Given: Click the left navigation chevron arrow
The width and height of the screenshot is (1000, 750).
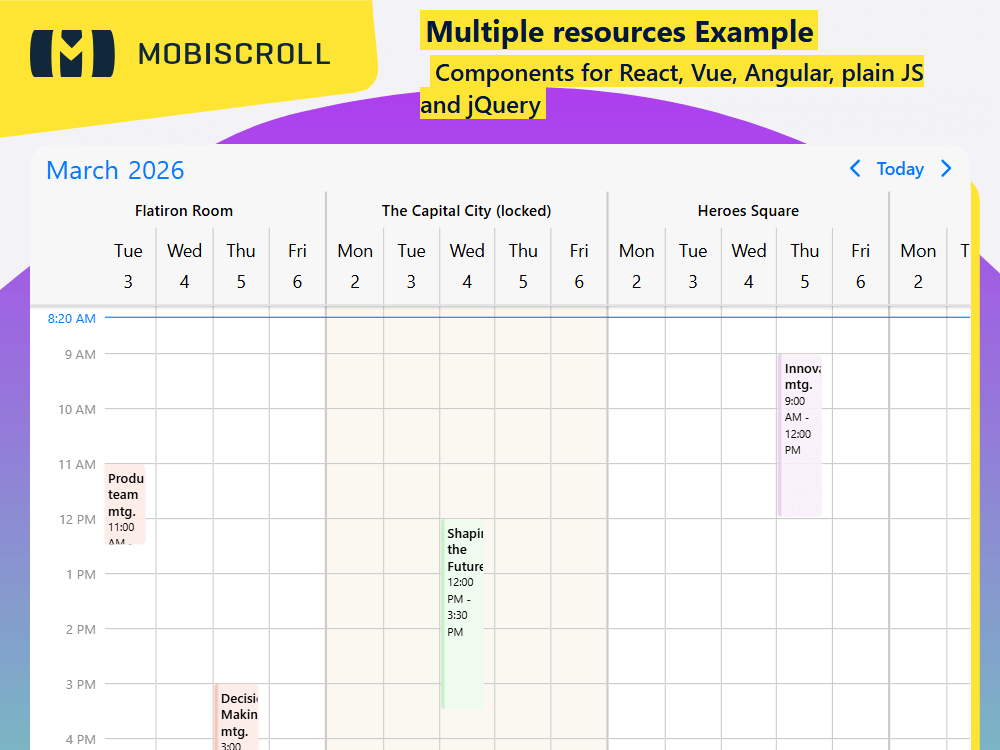Looking at the screenshot, I should pos(855,169).
